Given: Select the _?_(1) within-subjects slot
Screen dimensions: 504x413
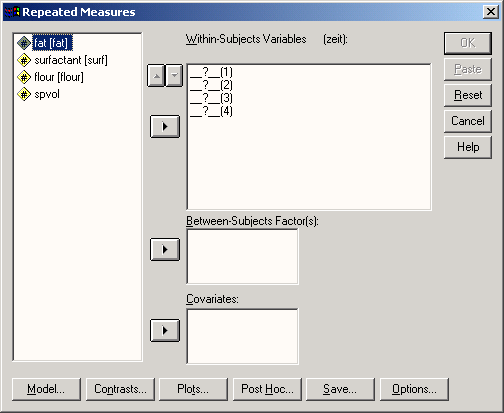Looking at the screenshot, I should point(211,72).
